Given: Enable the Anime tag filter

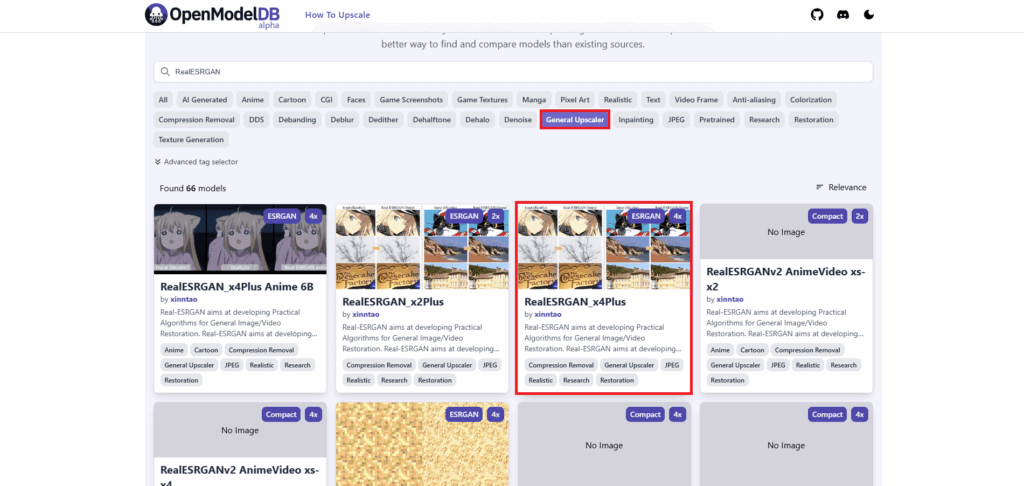Looking at the screenshot, I should point(253,100).
